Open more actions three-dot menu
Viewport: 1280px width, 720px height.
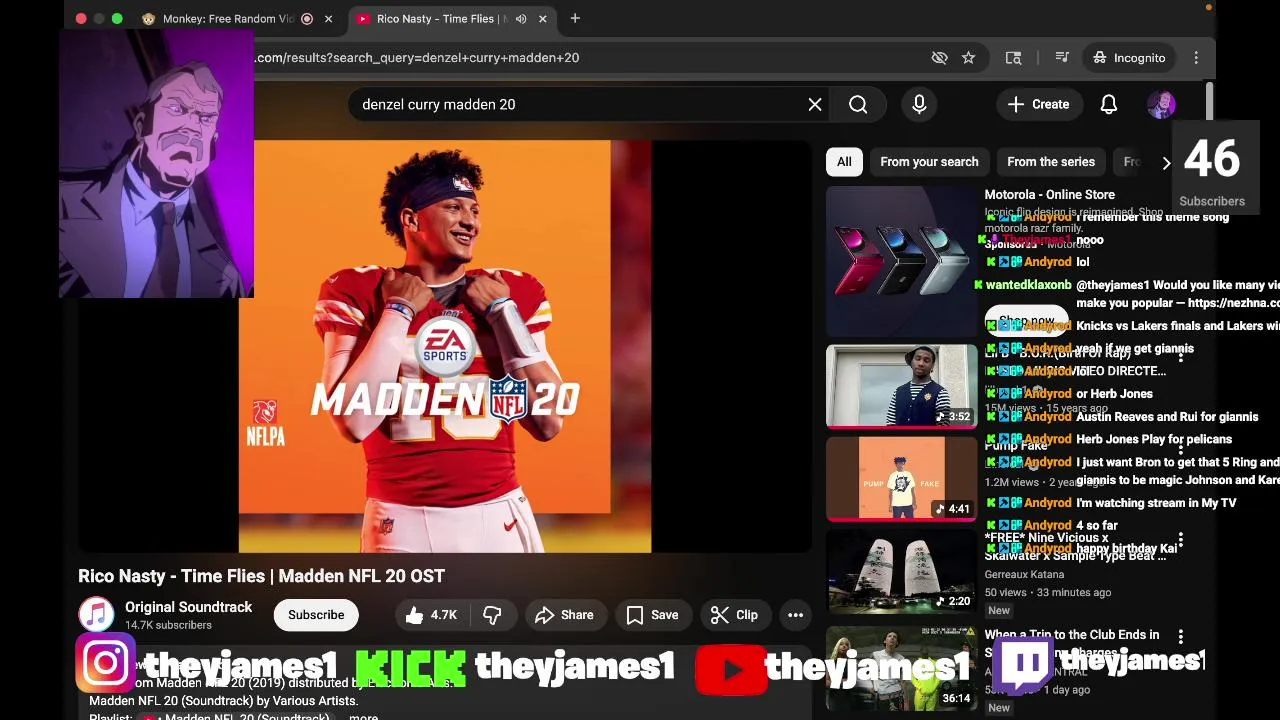pyautogui.click(x=795, y=615)
